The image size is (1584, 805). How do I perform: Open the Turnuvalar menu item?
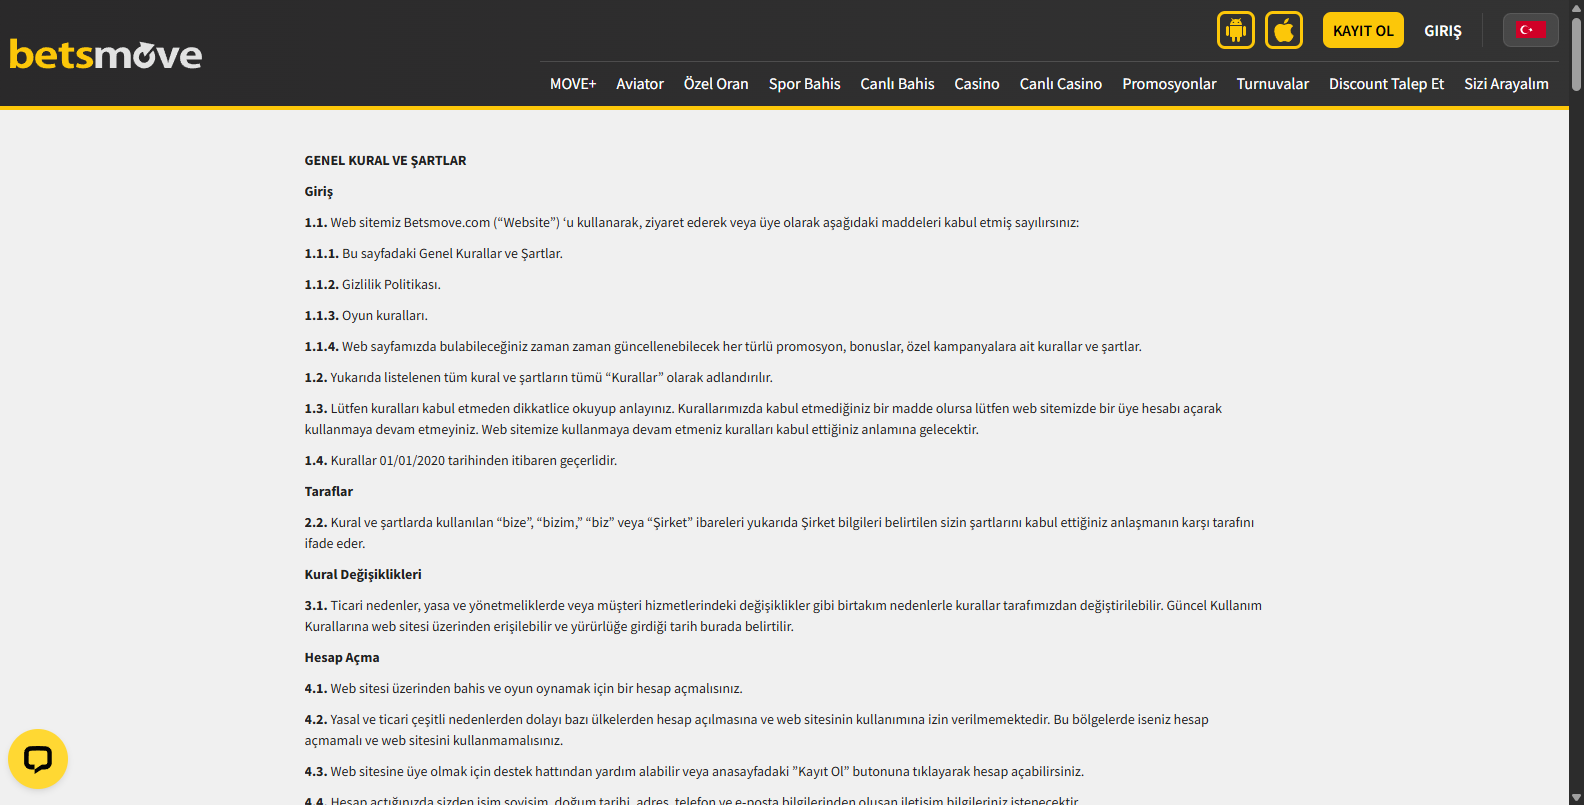point(1272,84)
